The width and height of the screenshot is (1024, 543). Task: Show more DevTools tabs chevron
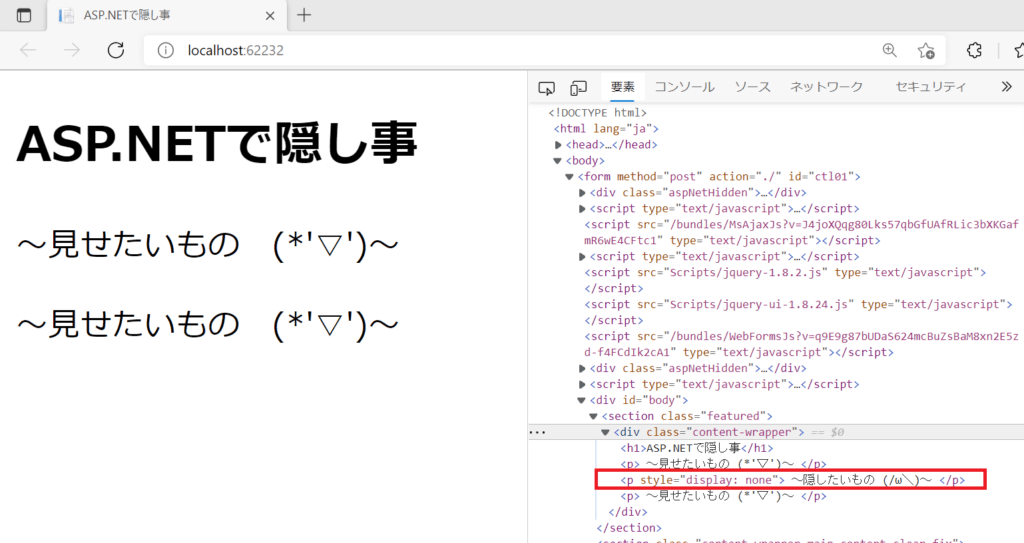click(x=1006, y=87)
